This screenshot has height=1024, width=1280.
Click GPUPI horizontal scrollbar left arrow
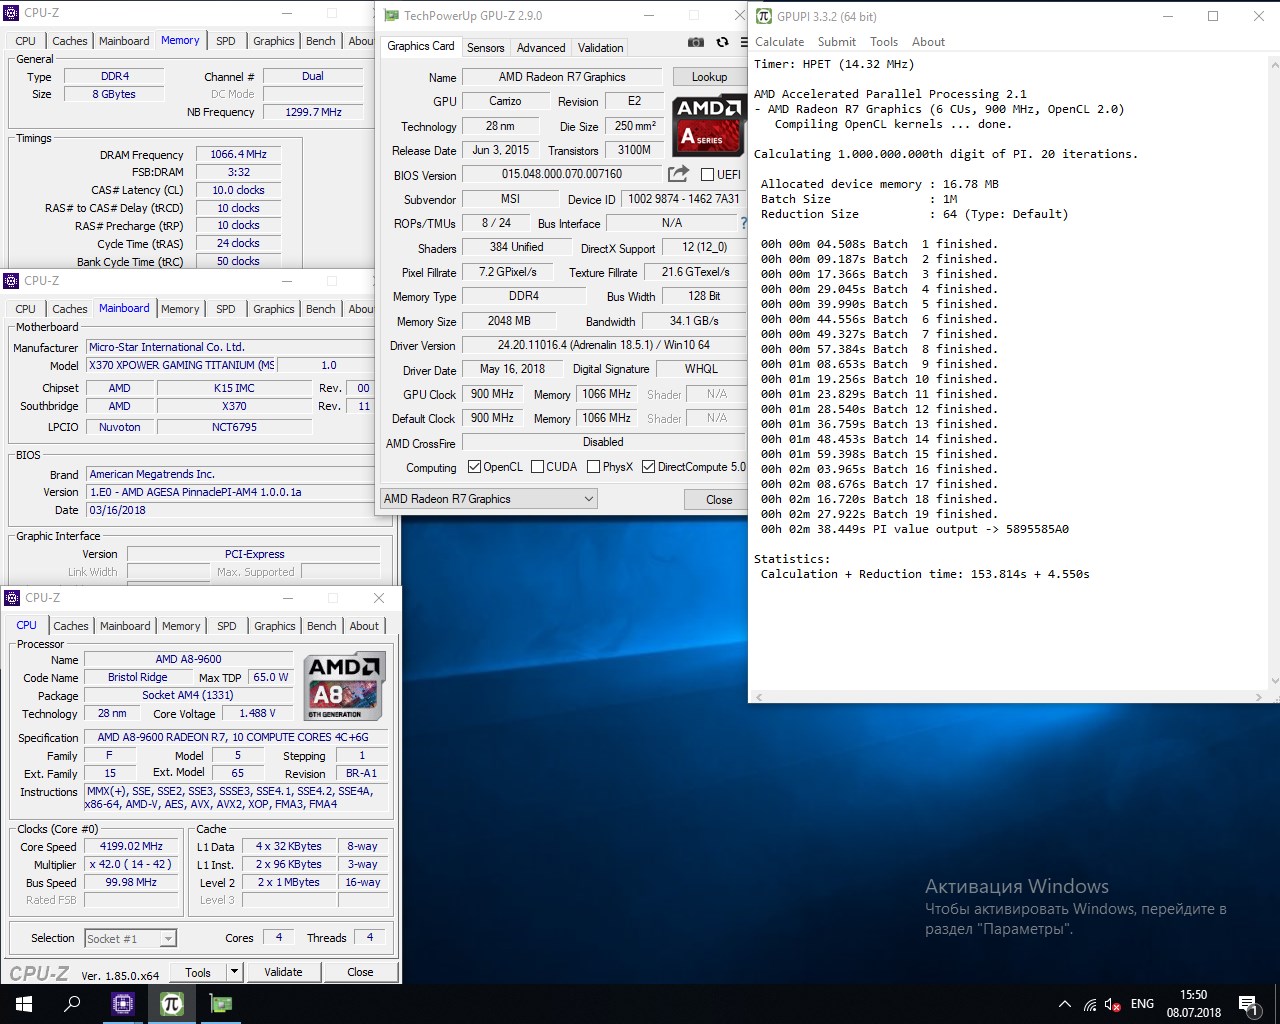click(759, 696)
